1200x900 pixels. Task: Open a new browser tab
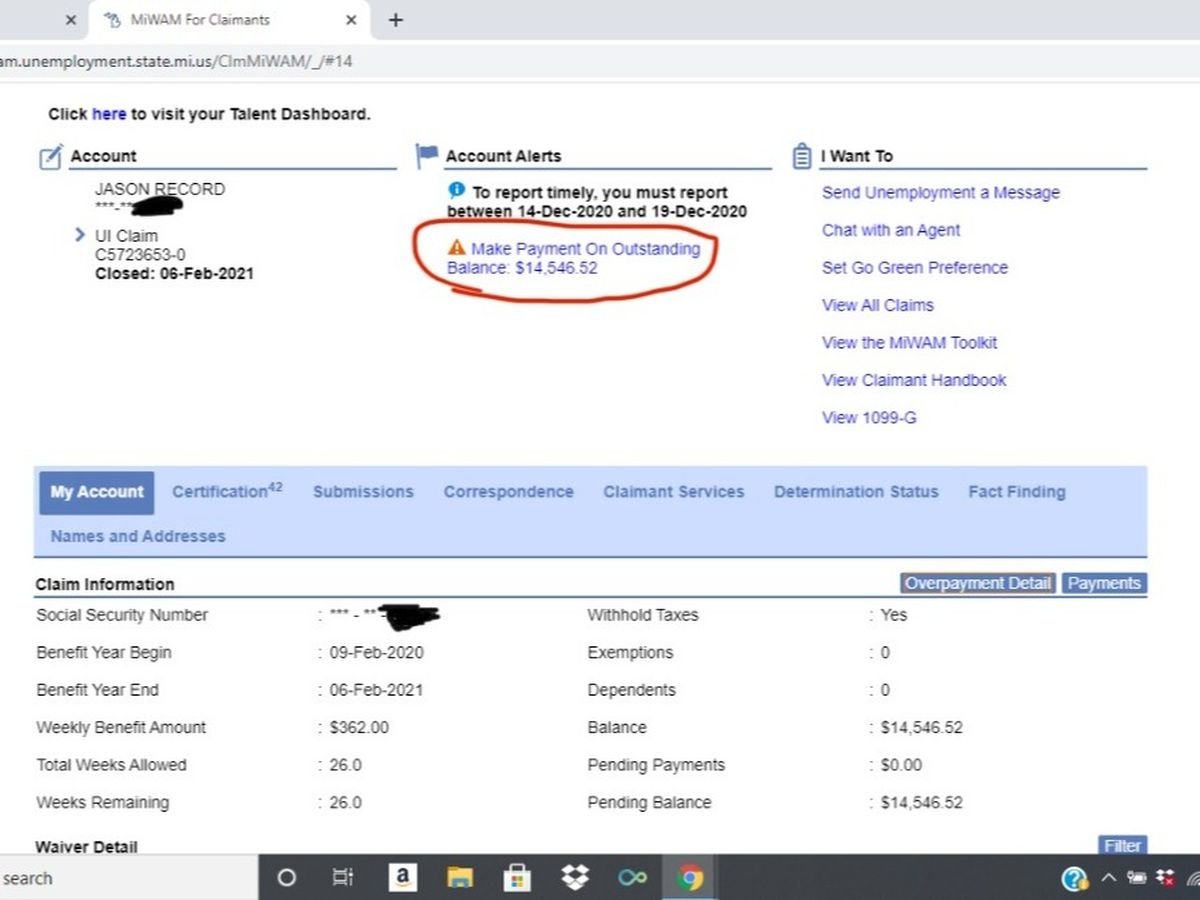coord(395,20)
